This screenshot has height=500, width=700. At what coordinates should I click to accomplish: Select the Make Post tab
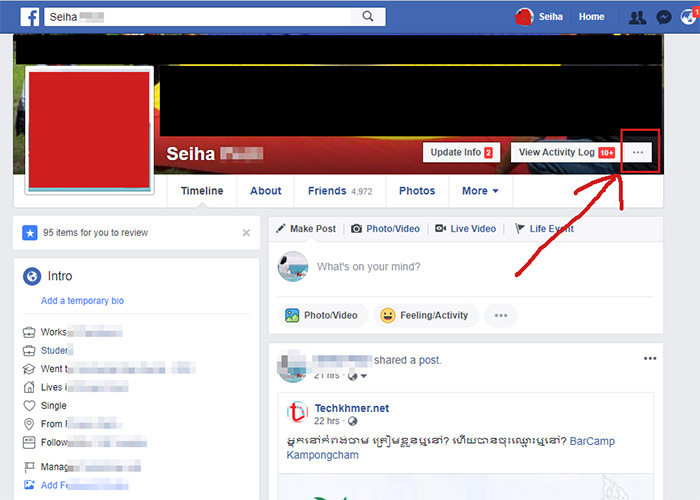coord(306,229)
